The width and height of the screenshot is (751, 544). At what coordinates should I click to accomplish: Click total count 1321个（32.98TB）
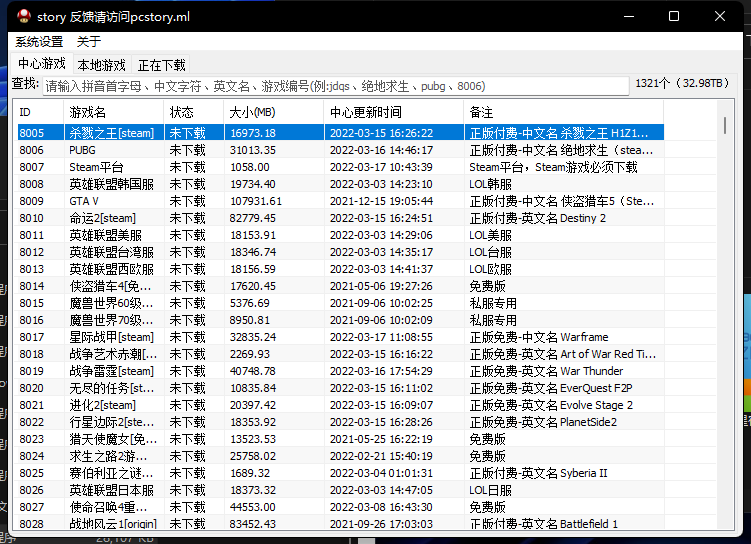tap(682, 83)
